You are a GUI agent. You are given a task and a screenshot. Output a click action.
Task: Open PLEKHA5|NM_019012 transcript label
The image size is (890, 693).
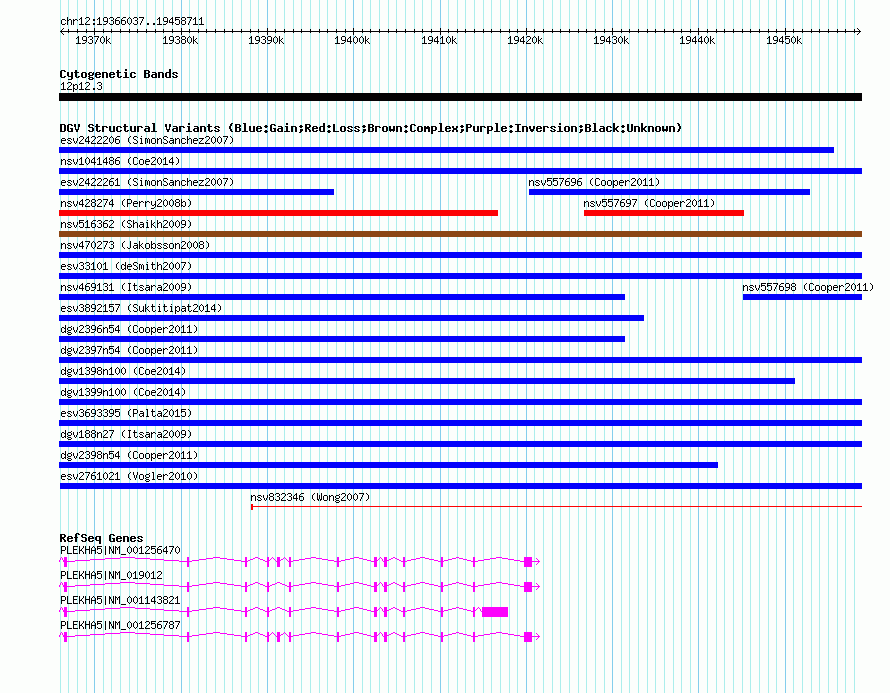(111, 575)
